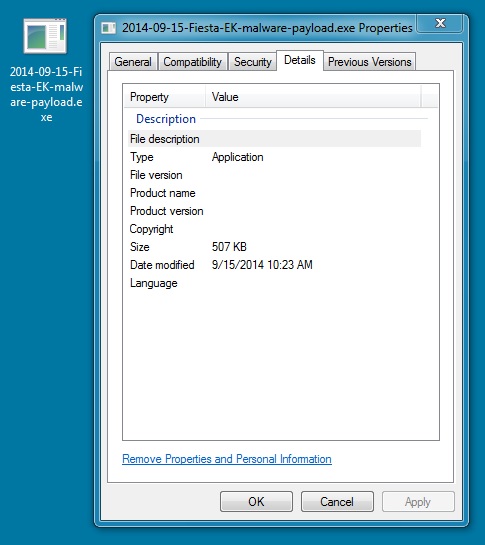Click the Cancel button
485x545 pixels.
[x=337, y=502]
